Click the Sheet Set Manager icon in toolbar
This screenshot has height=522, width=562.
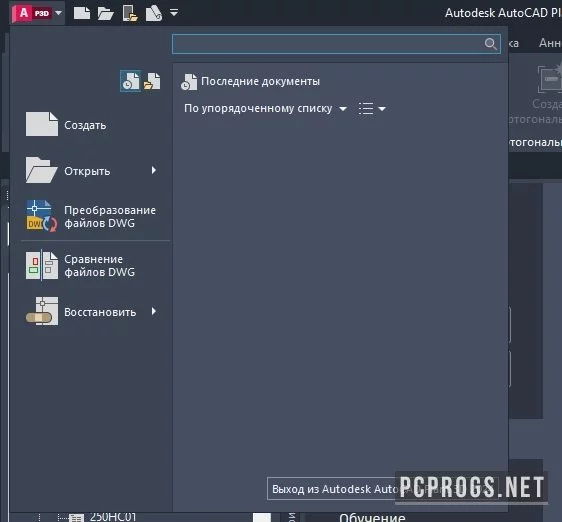154,13
